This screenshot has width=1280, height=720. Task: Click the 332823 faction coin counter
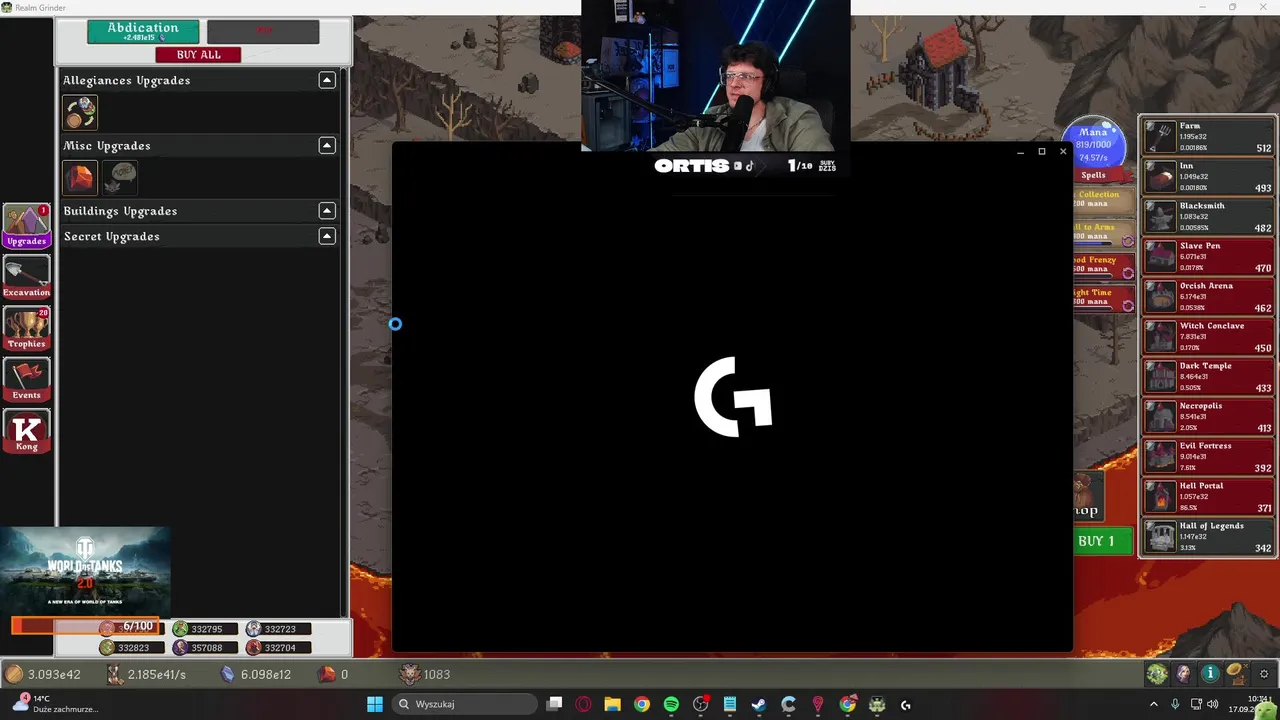[x=132, y=647]
